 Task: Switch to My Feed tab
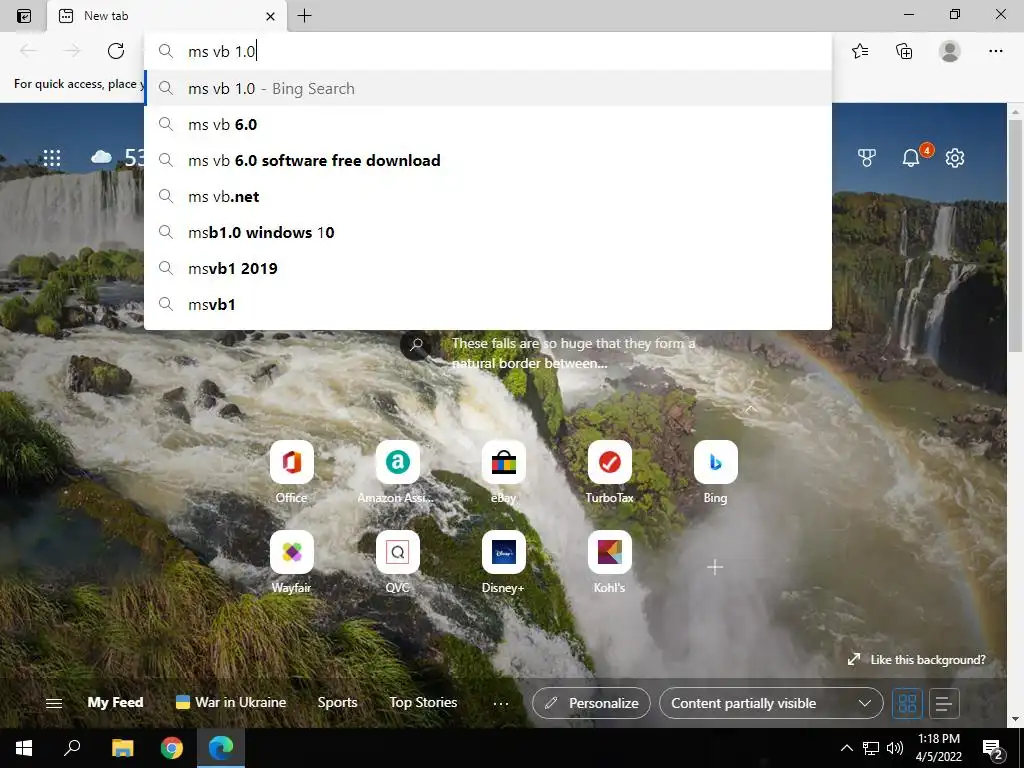point(115,703)
